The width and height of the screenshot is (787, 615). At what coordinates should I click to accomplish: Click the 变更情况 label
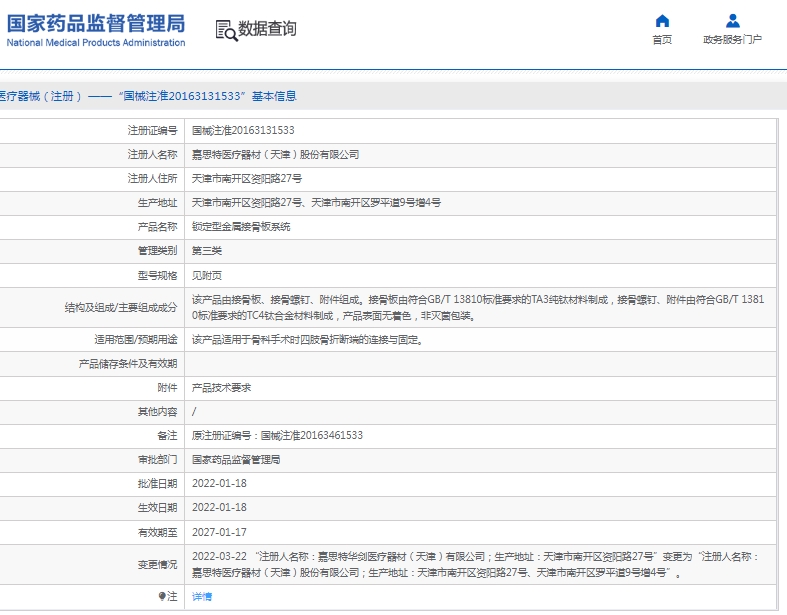click(x=157, y=565)
